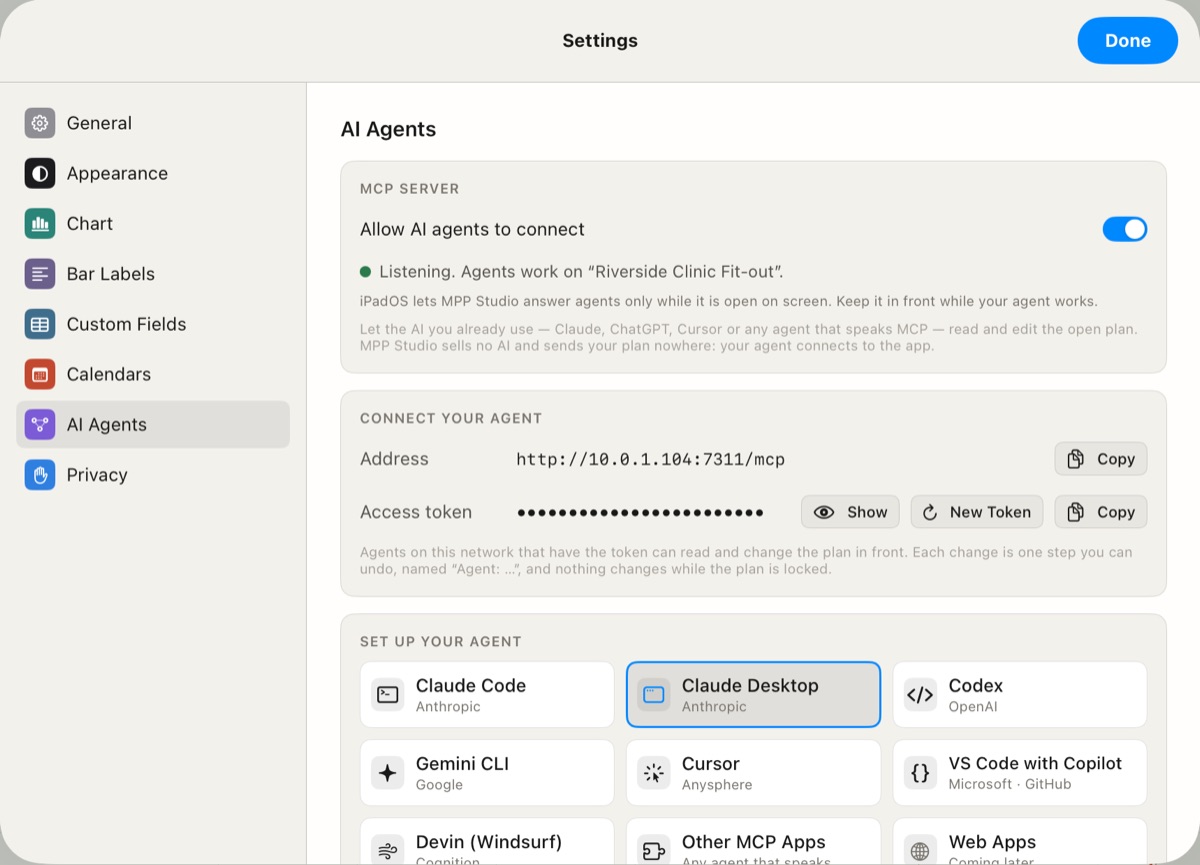Show the hidden access token
The image size is (1200, 865).
coord(850,512)
